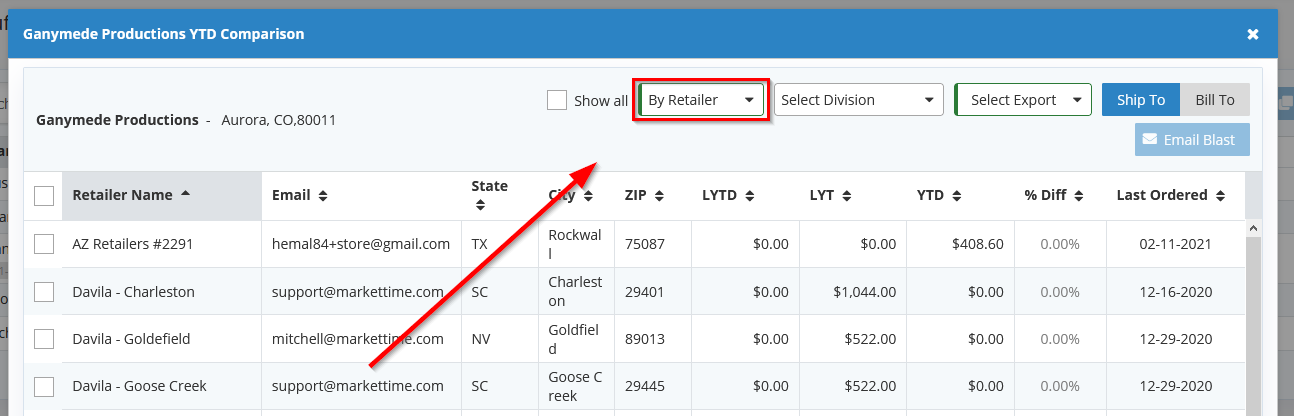Expand the Select Export dropdown

(x=1023, y=100)
